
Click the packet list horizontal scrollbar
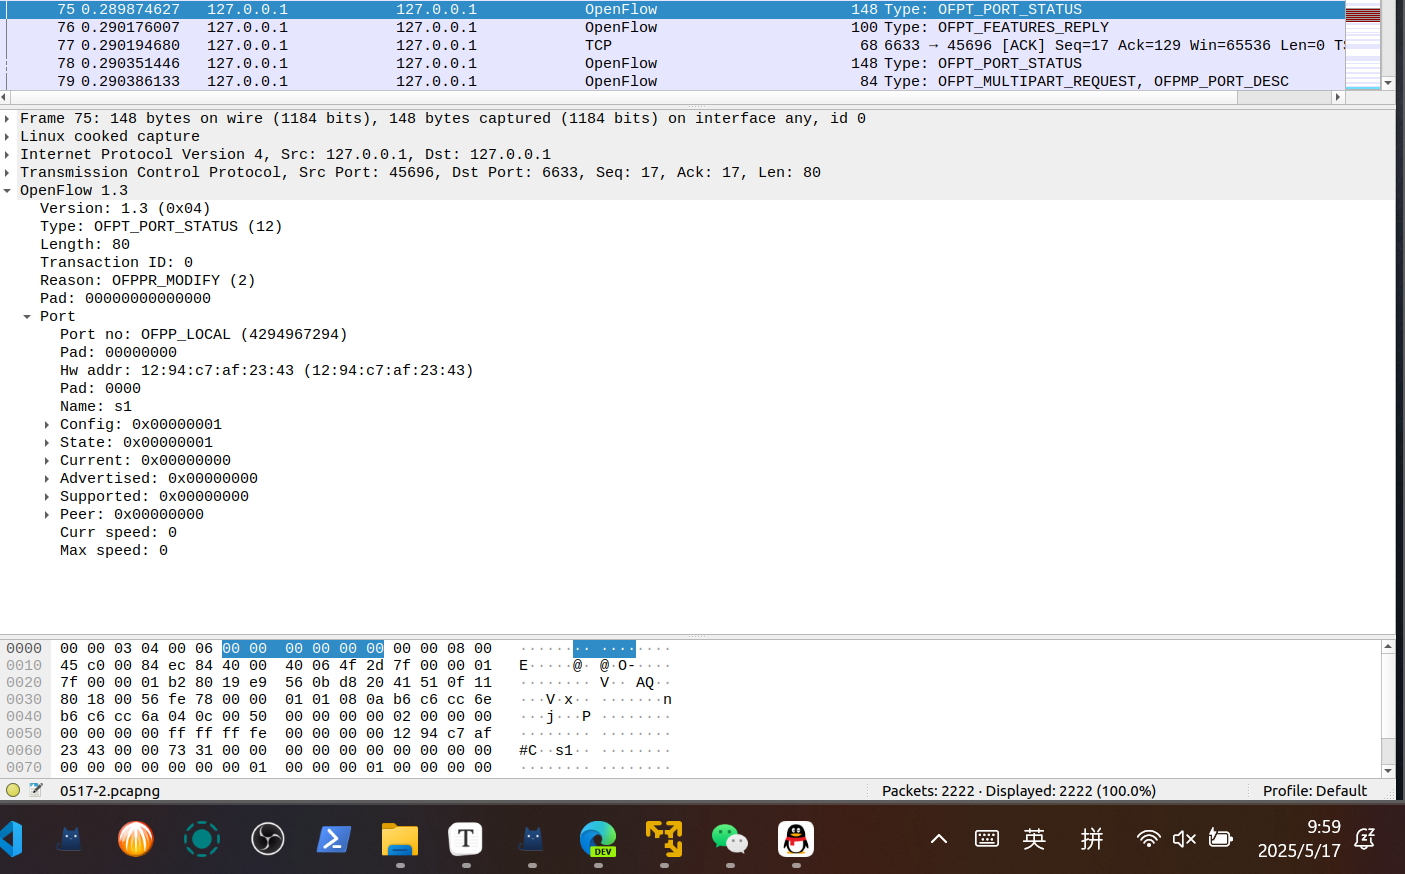[x=620, y=97]
